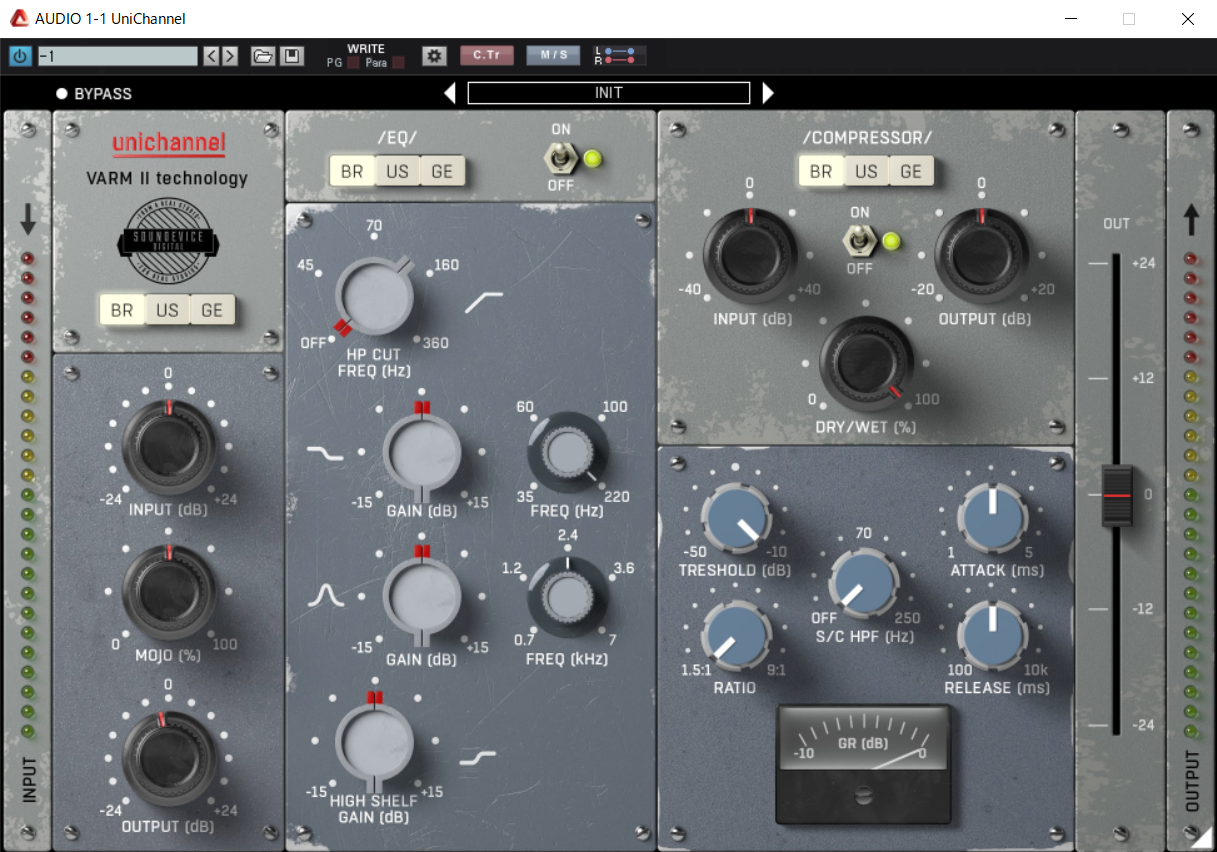This screenshot has height=852, width=1217.
Task: Click the compressor INPUT (dB) knob
Action: point(750,257)
